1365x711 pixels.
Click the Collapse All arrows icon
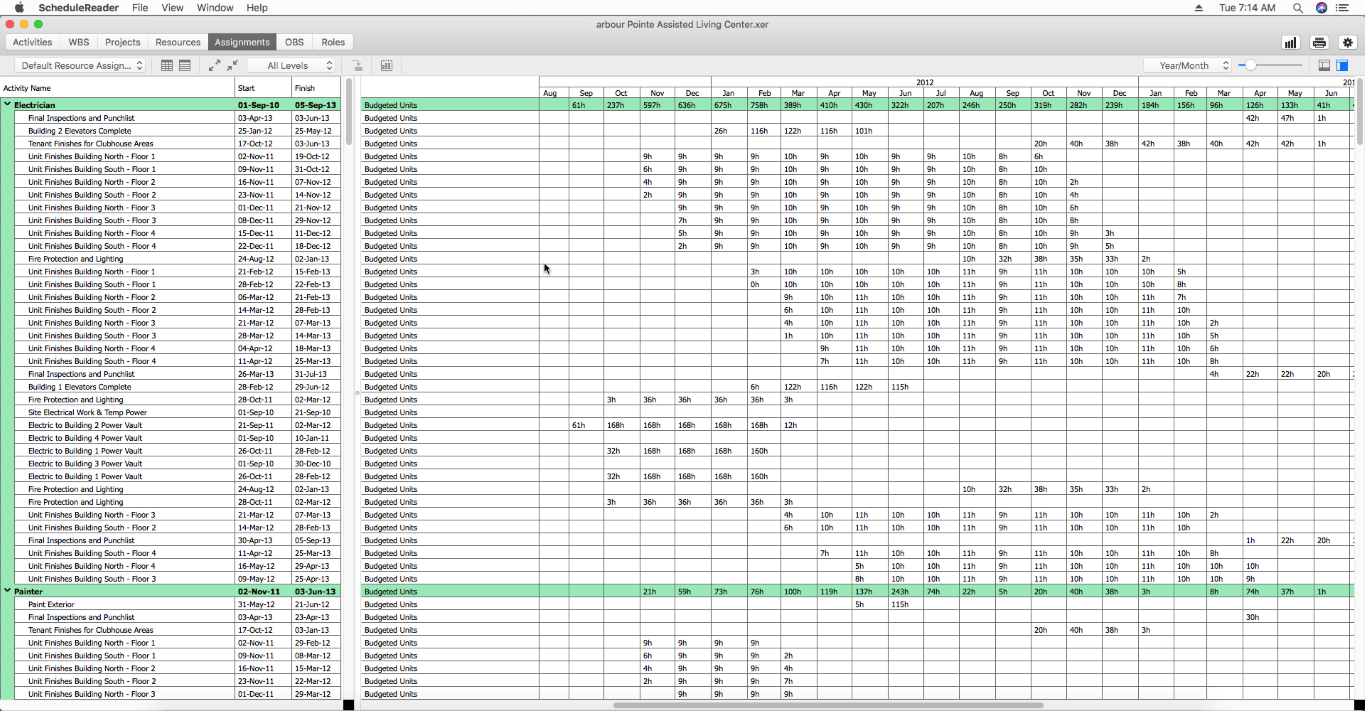[x=232, y=65]
